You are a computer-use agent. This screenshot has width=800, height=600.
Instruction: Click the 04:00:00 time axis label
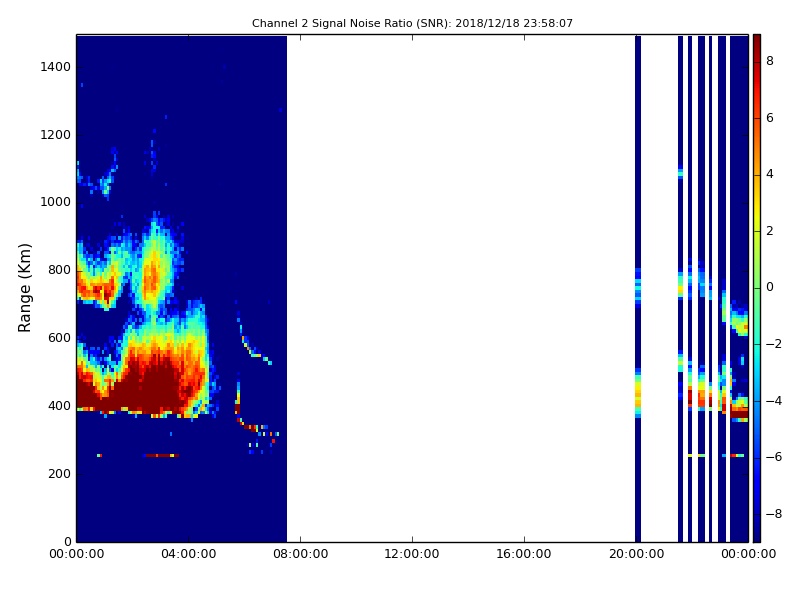(x=189, y=554)
